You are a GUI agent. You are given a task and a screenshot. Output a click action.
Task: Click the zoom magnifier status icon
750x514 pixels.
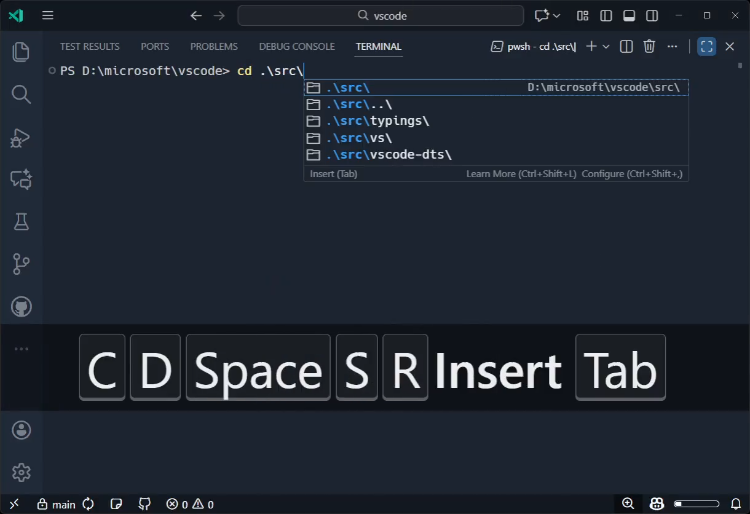(x=628, y=503)
